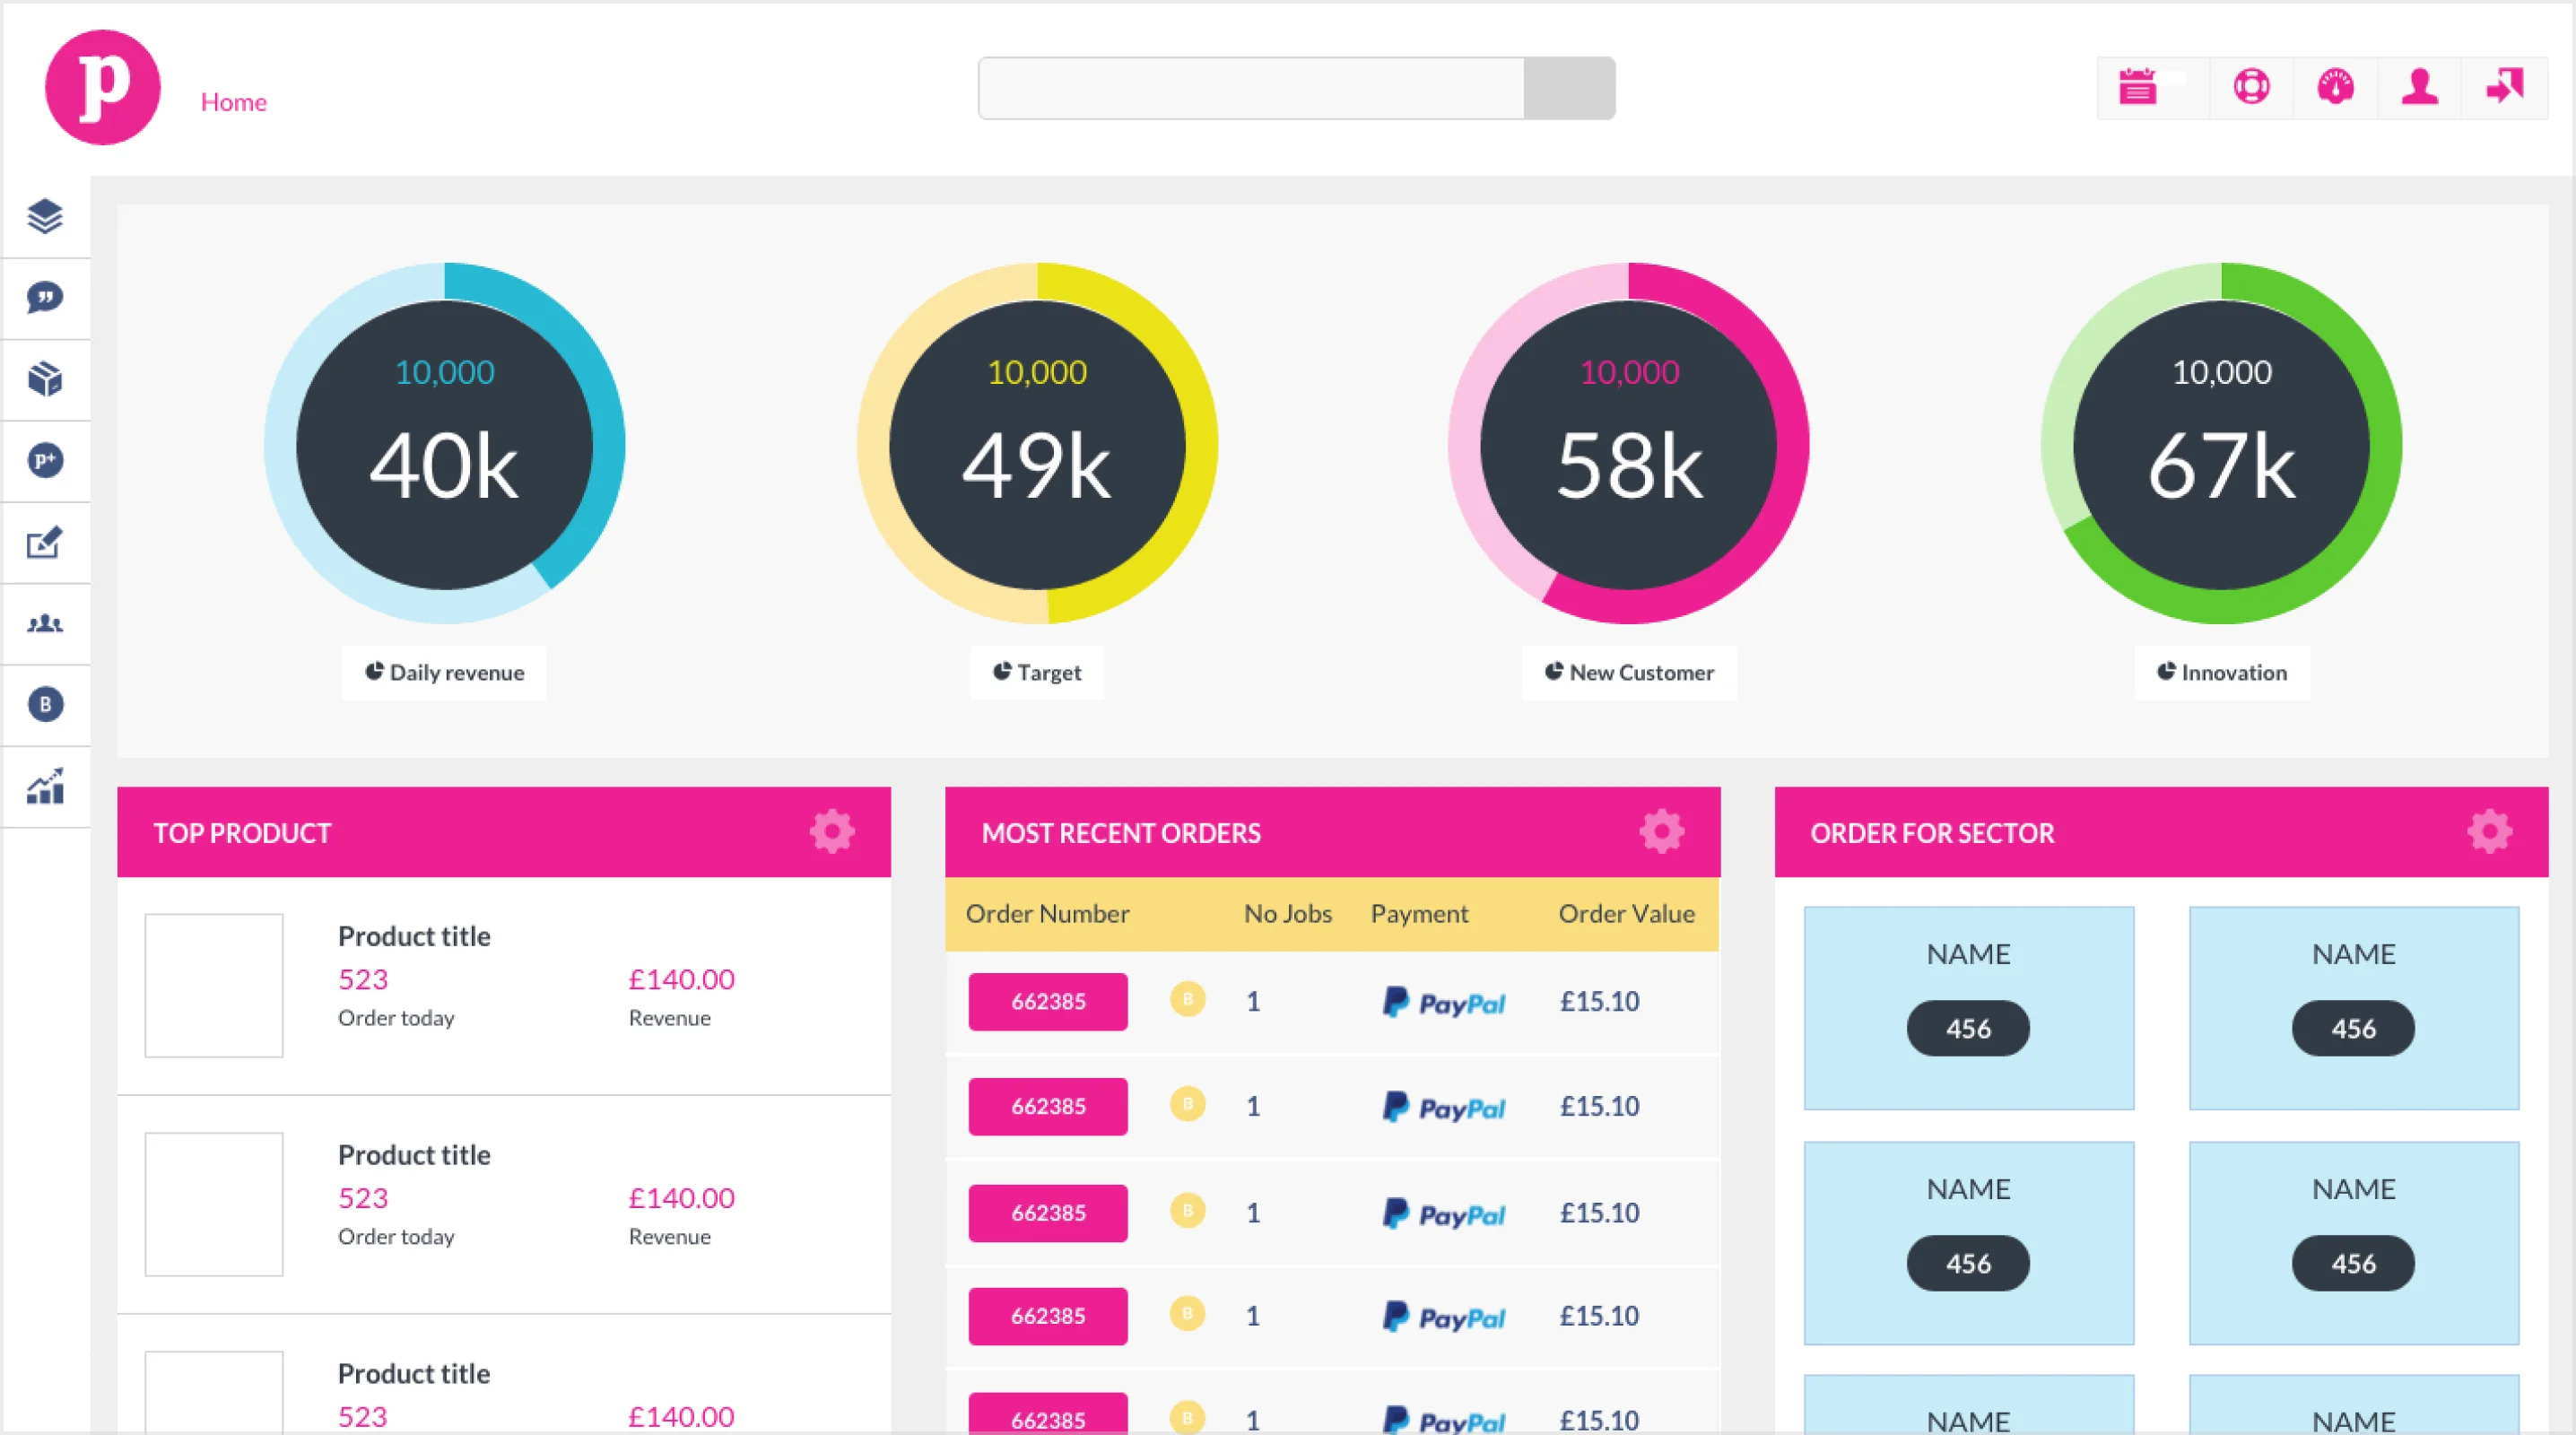This screenshot has width=2576, height=1435.
Task: Click second product's Product title text
Action: coord(414,1155)
